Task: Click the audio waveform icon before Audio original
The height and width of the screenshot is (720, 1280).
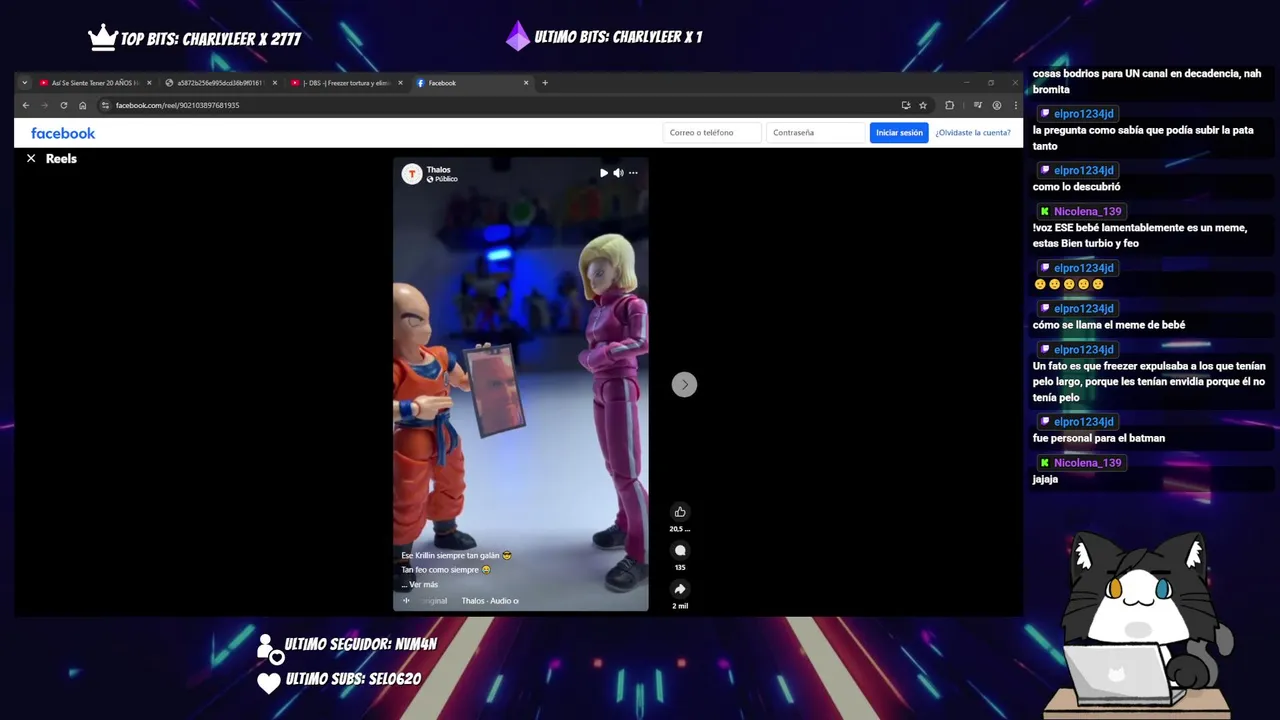Action: (x=406, y=601)
